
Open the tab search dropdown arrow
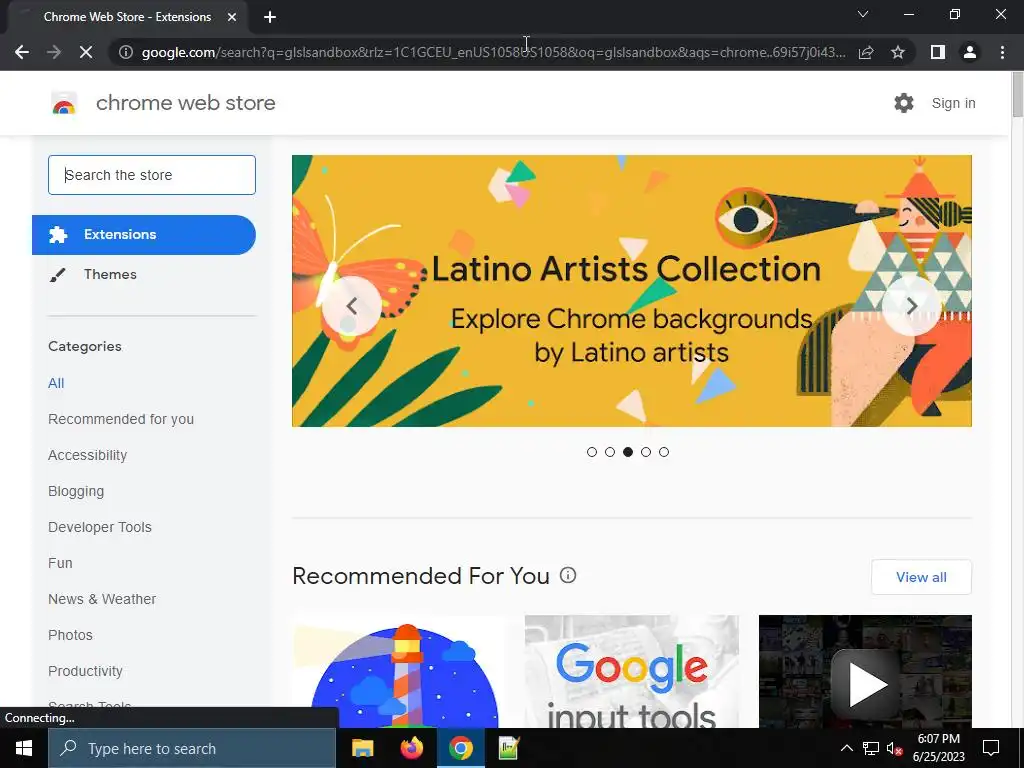[863, 14]
